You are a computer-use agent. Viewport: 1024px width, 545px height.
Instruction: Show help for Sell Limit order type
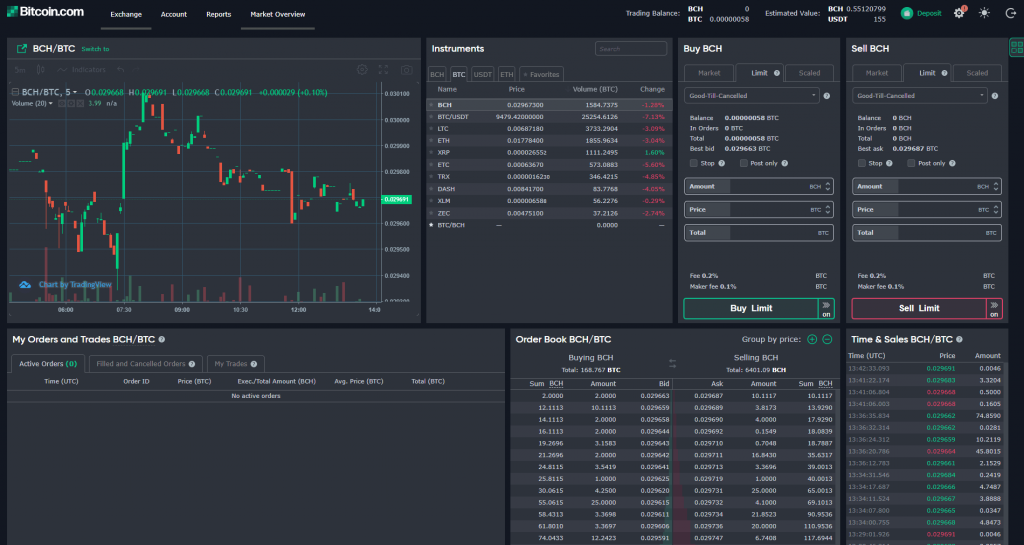944,73
